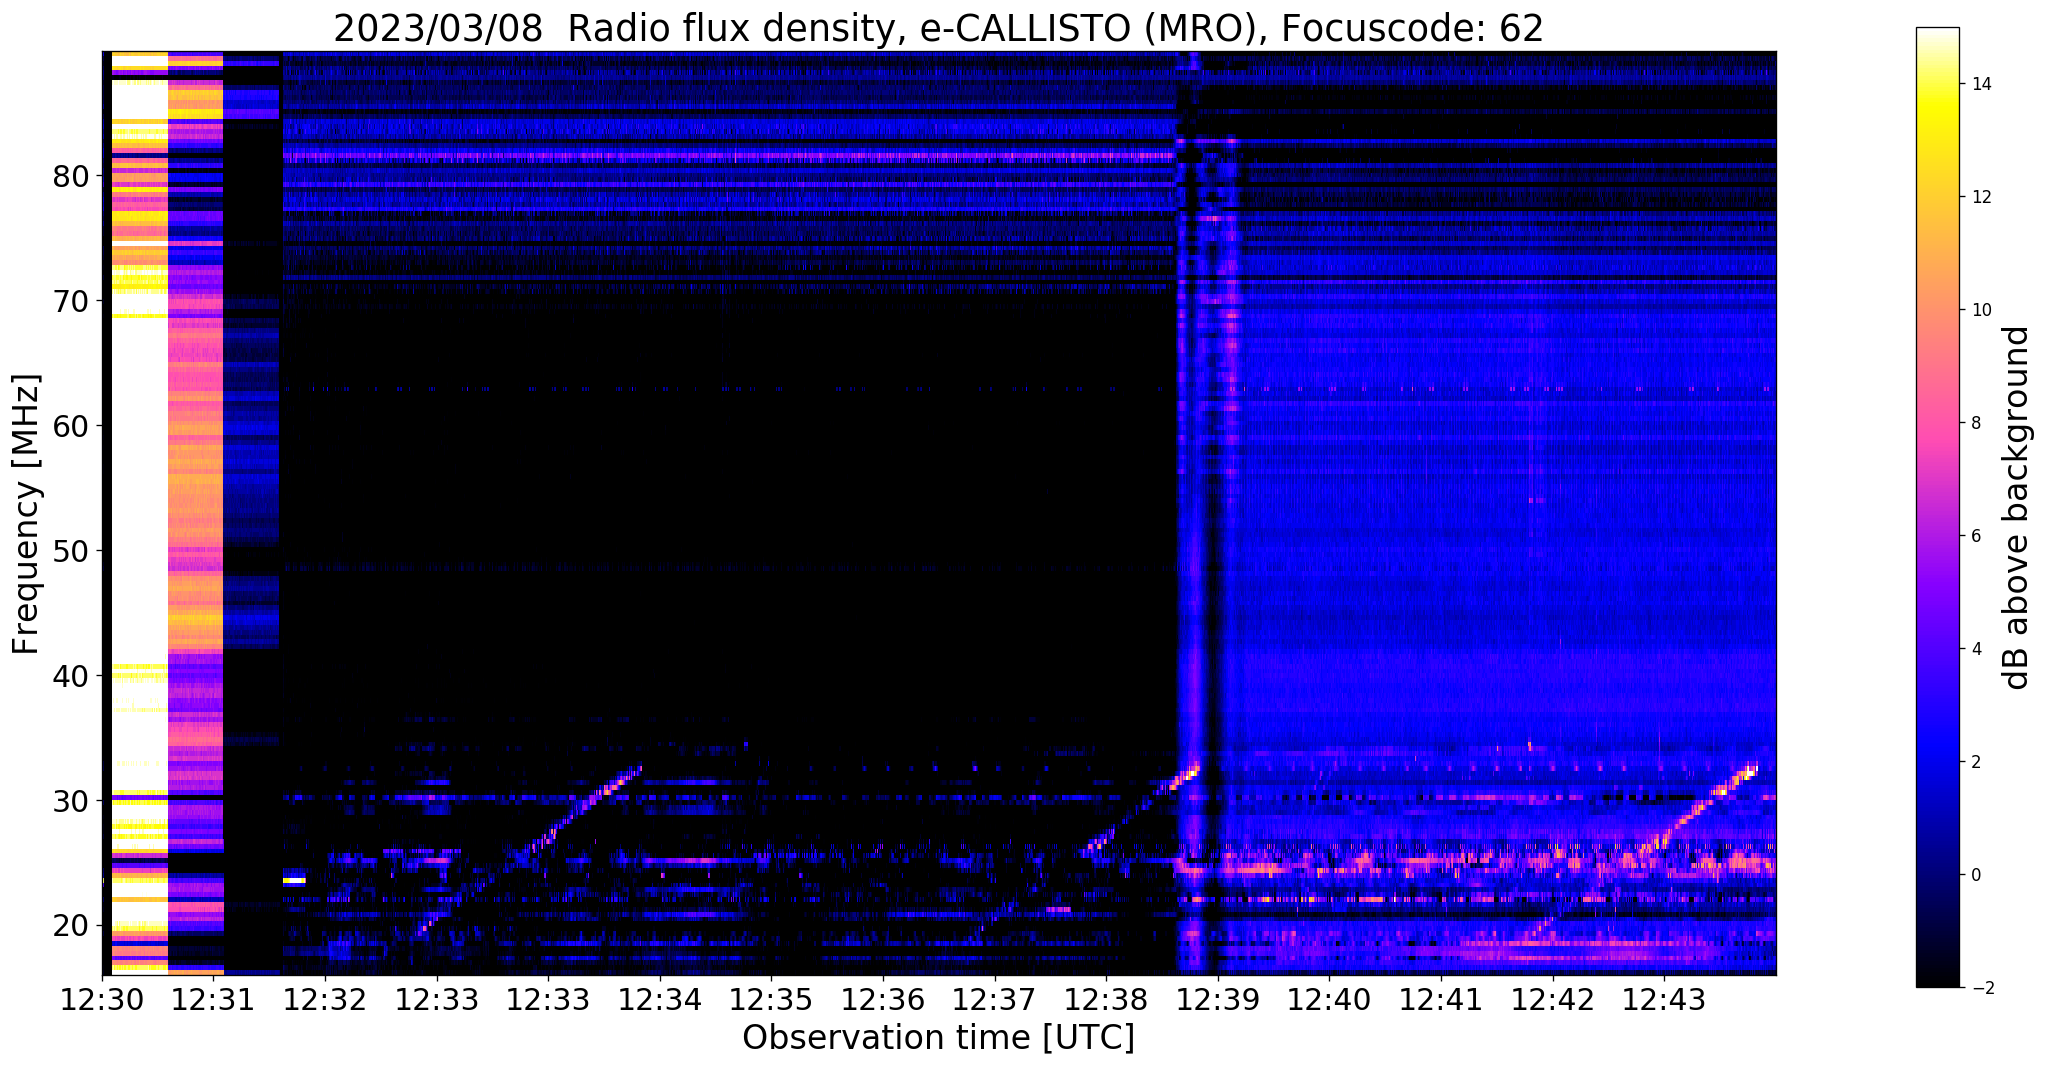Click the colorbar tick value 0
Screen dimensions: 2047x1067
[1975, 875]
